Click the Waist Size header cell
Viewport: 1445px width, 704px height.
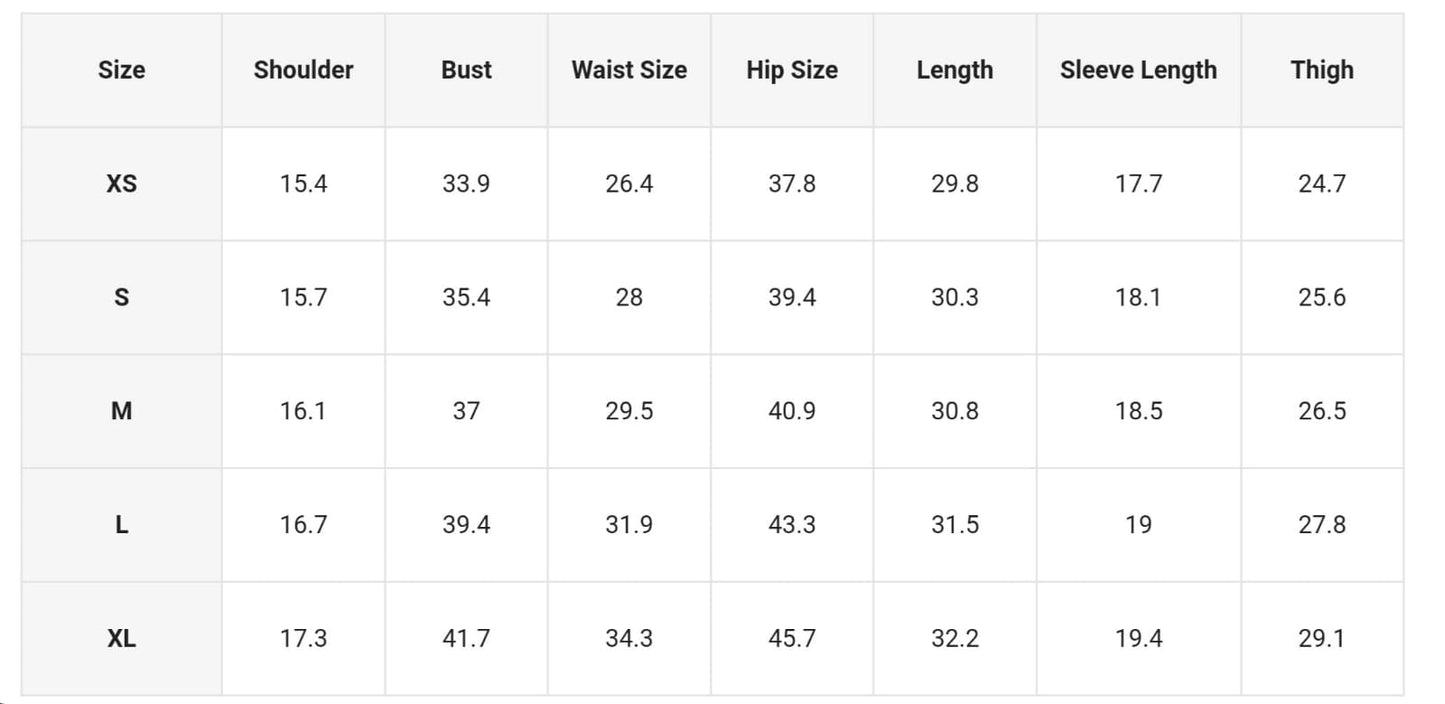point(629,70)
